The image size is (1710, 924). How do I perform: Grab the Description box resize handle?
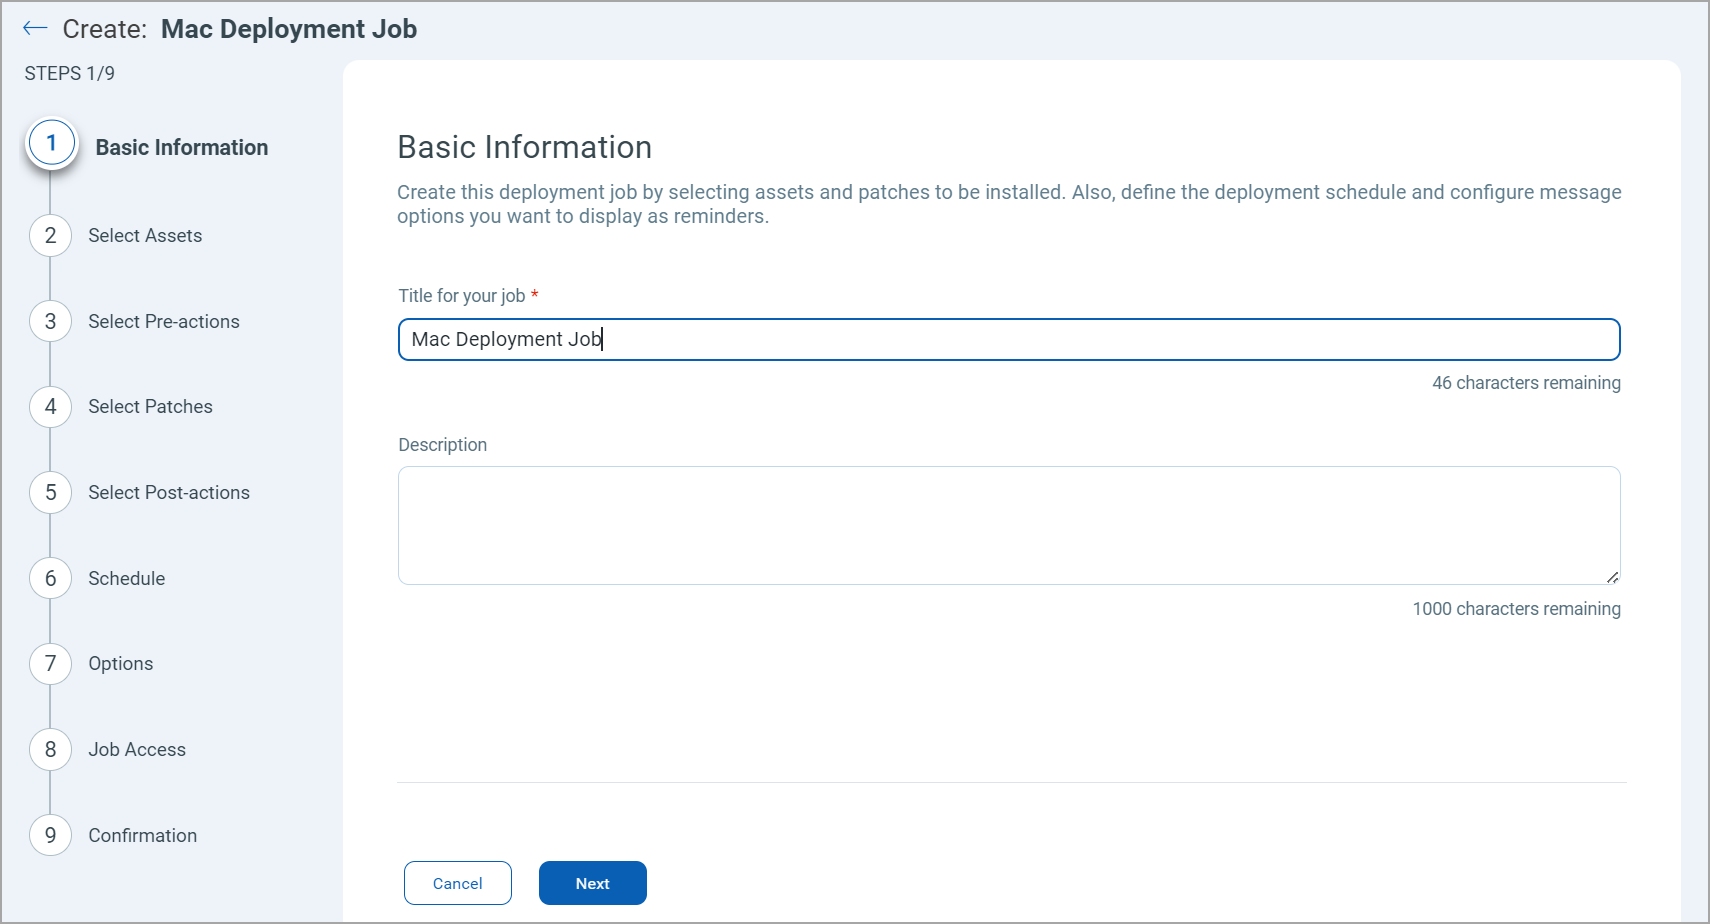1612,577
